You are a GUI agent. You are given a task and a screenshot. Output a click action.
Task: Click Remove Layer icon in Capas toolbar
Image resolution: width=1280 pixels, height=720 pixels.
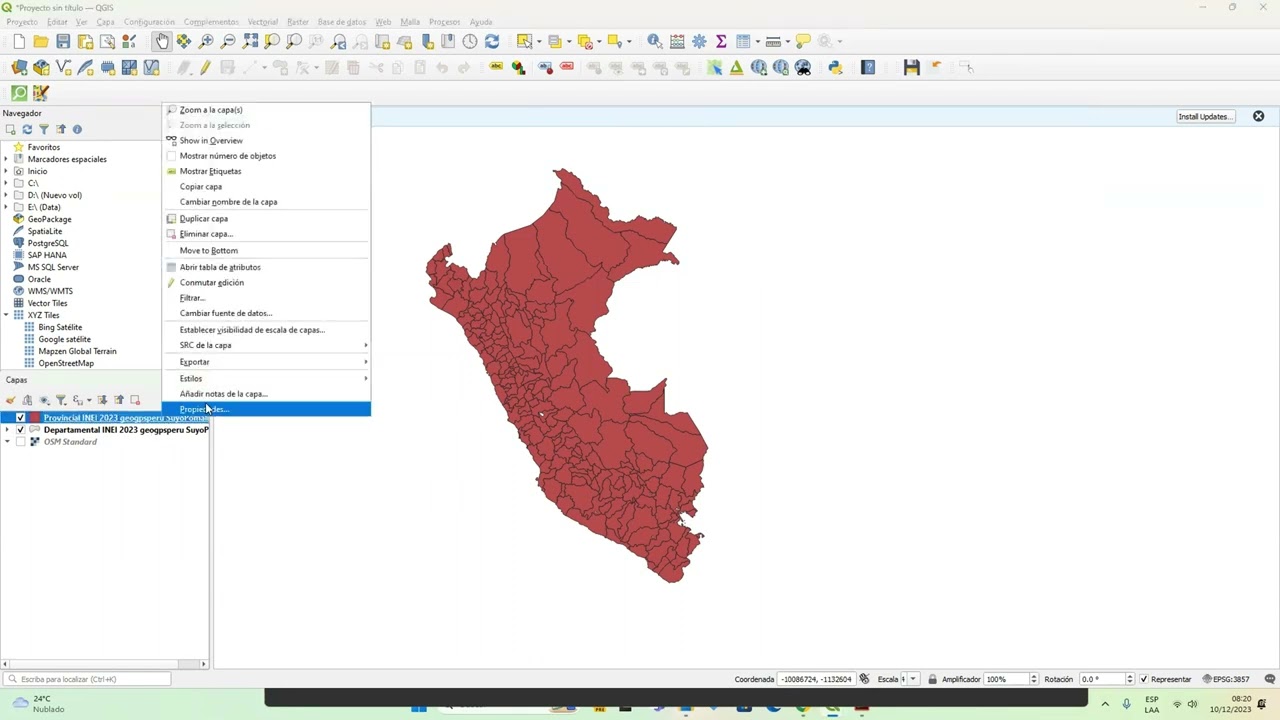135,400
